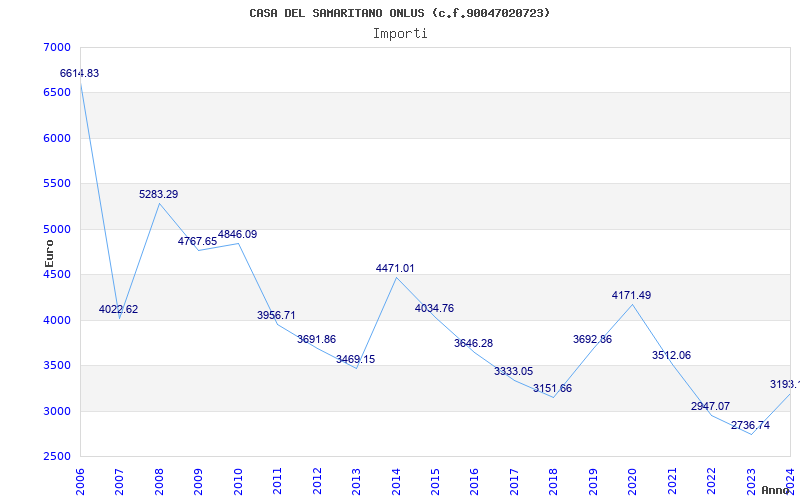800x500 pixels.
Task: Select the 3646.28 data label
Action: tap(473, 343)
